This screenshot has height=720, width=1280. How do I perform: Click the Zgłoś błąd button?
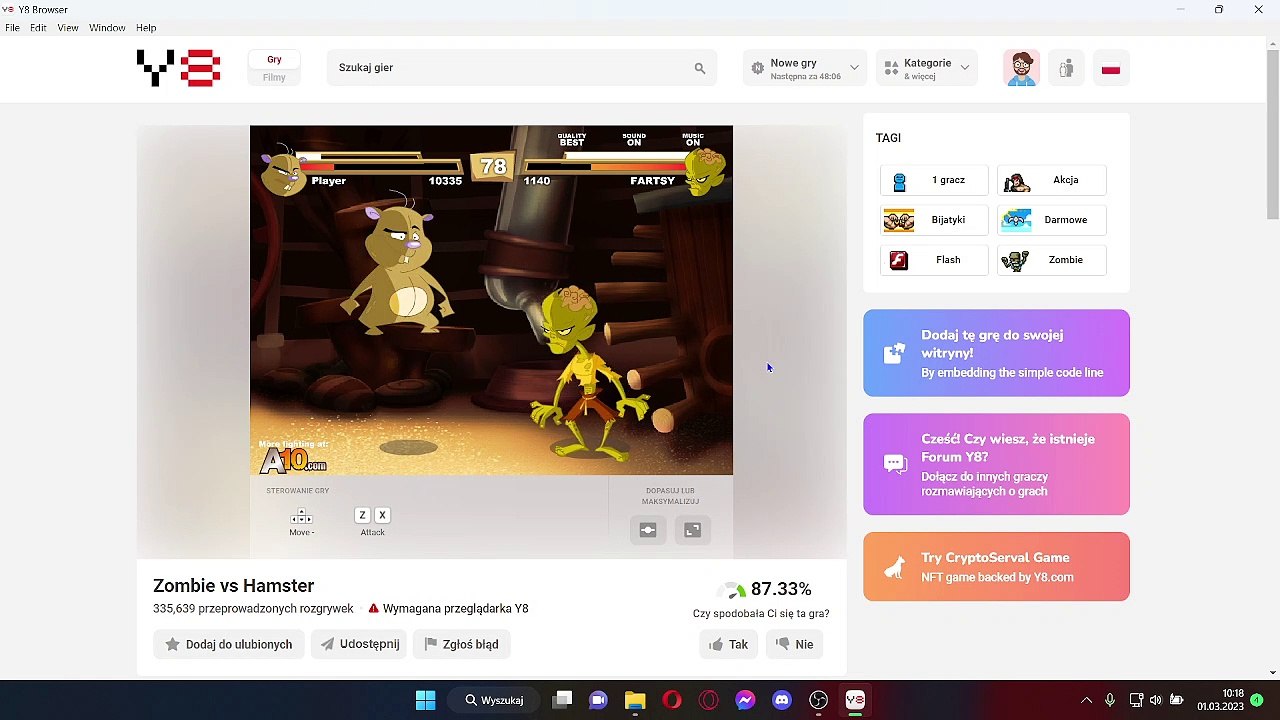(462, 644)
